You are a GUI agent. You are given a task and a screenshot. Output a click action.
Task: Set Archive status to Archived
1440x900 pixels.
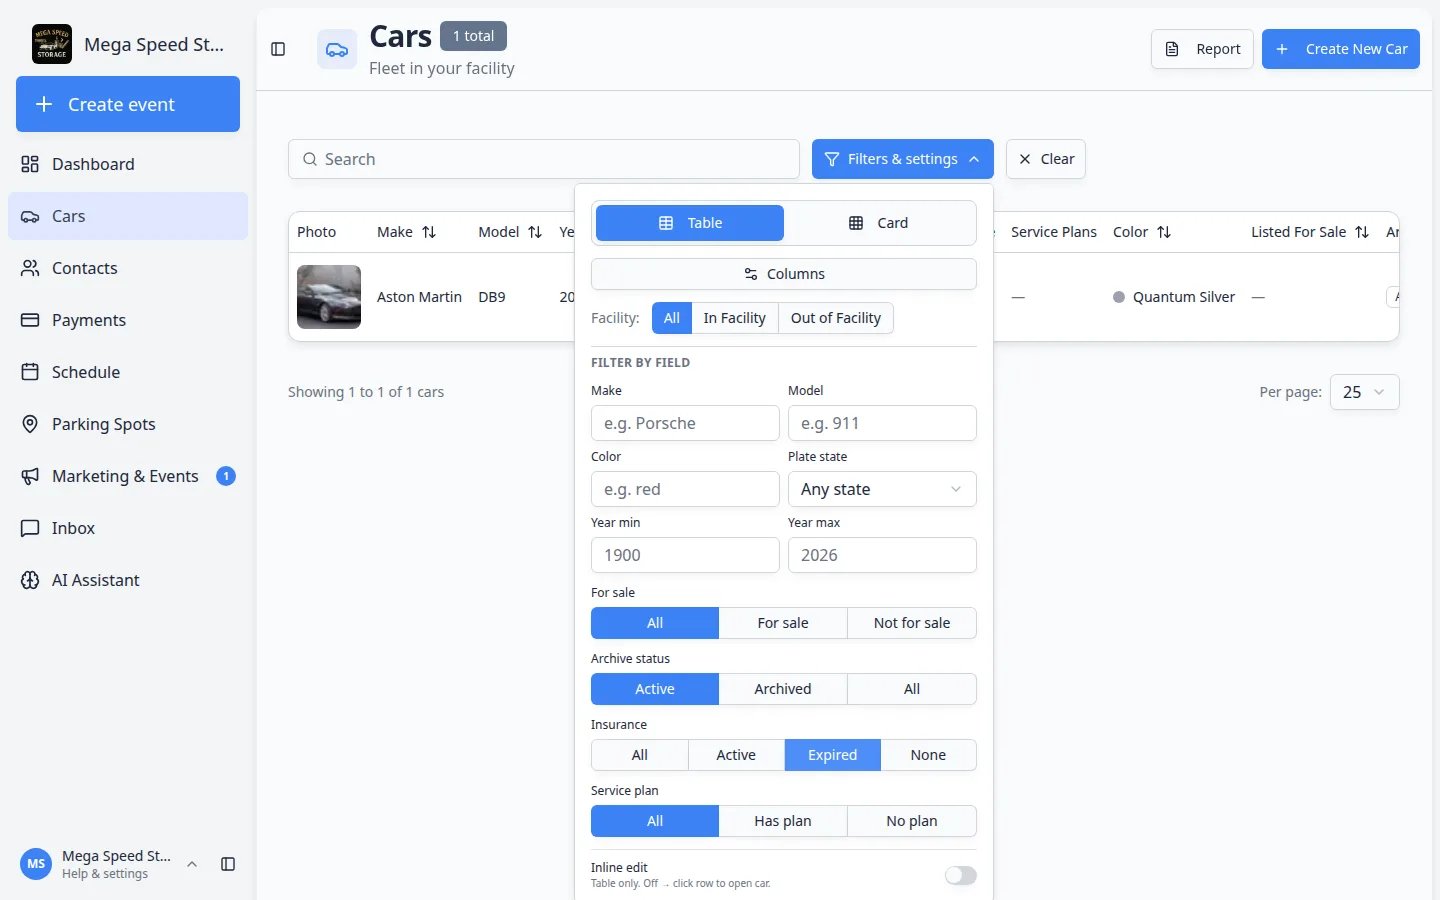pyautogui.click(x=783, y=689)
